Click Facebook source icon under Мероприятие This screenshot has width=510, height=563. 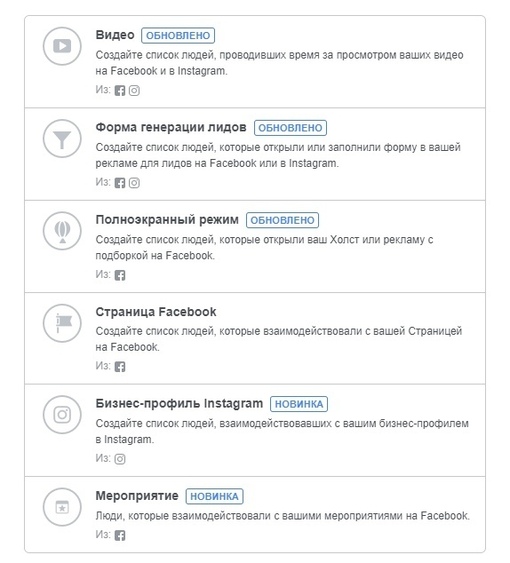(120, 536)
